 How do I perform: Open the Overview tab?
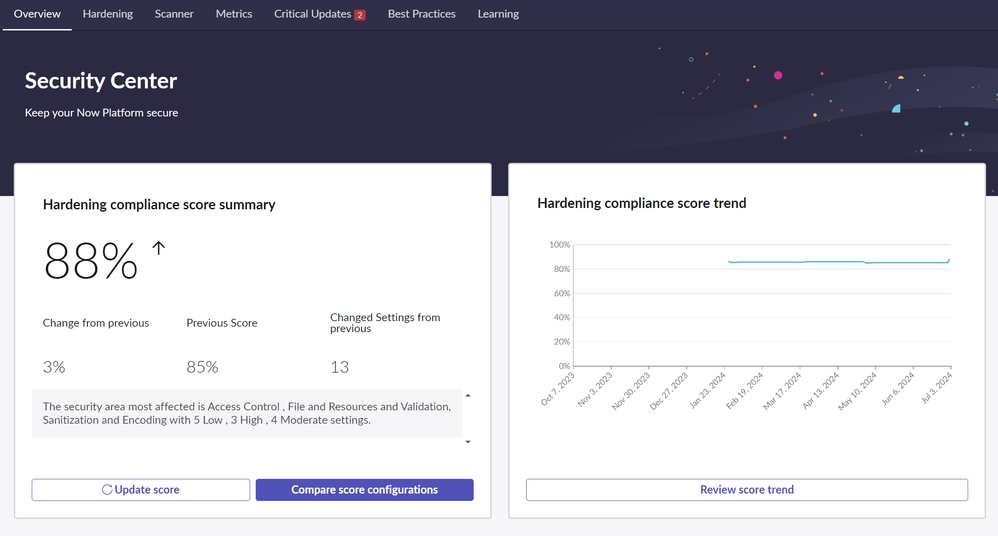coord(37,14)
